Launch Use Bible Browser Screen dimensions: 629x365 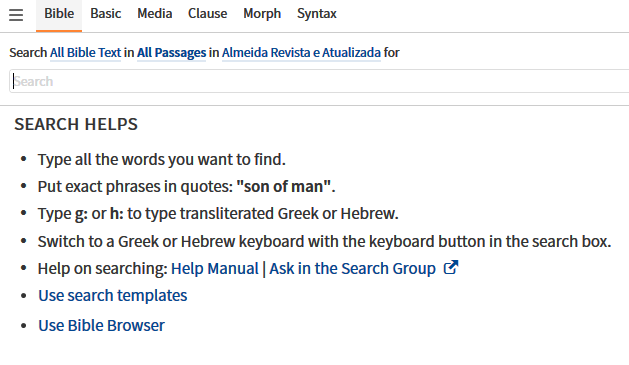pos(101,326)
